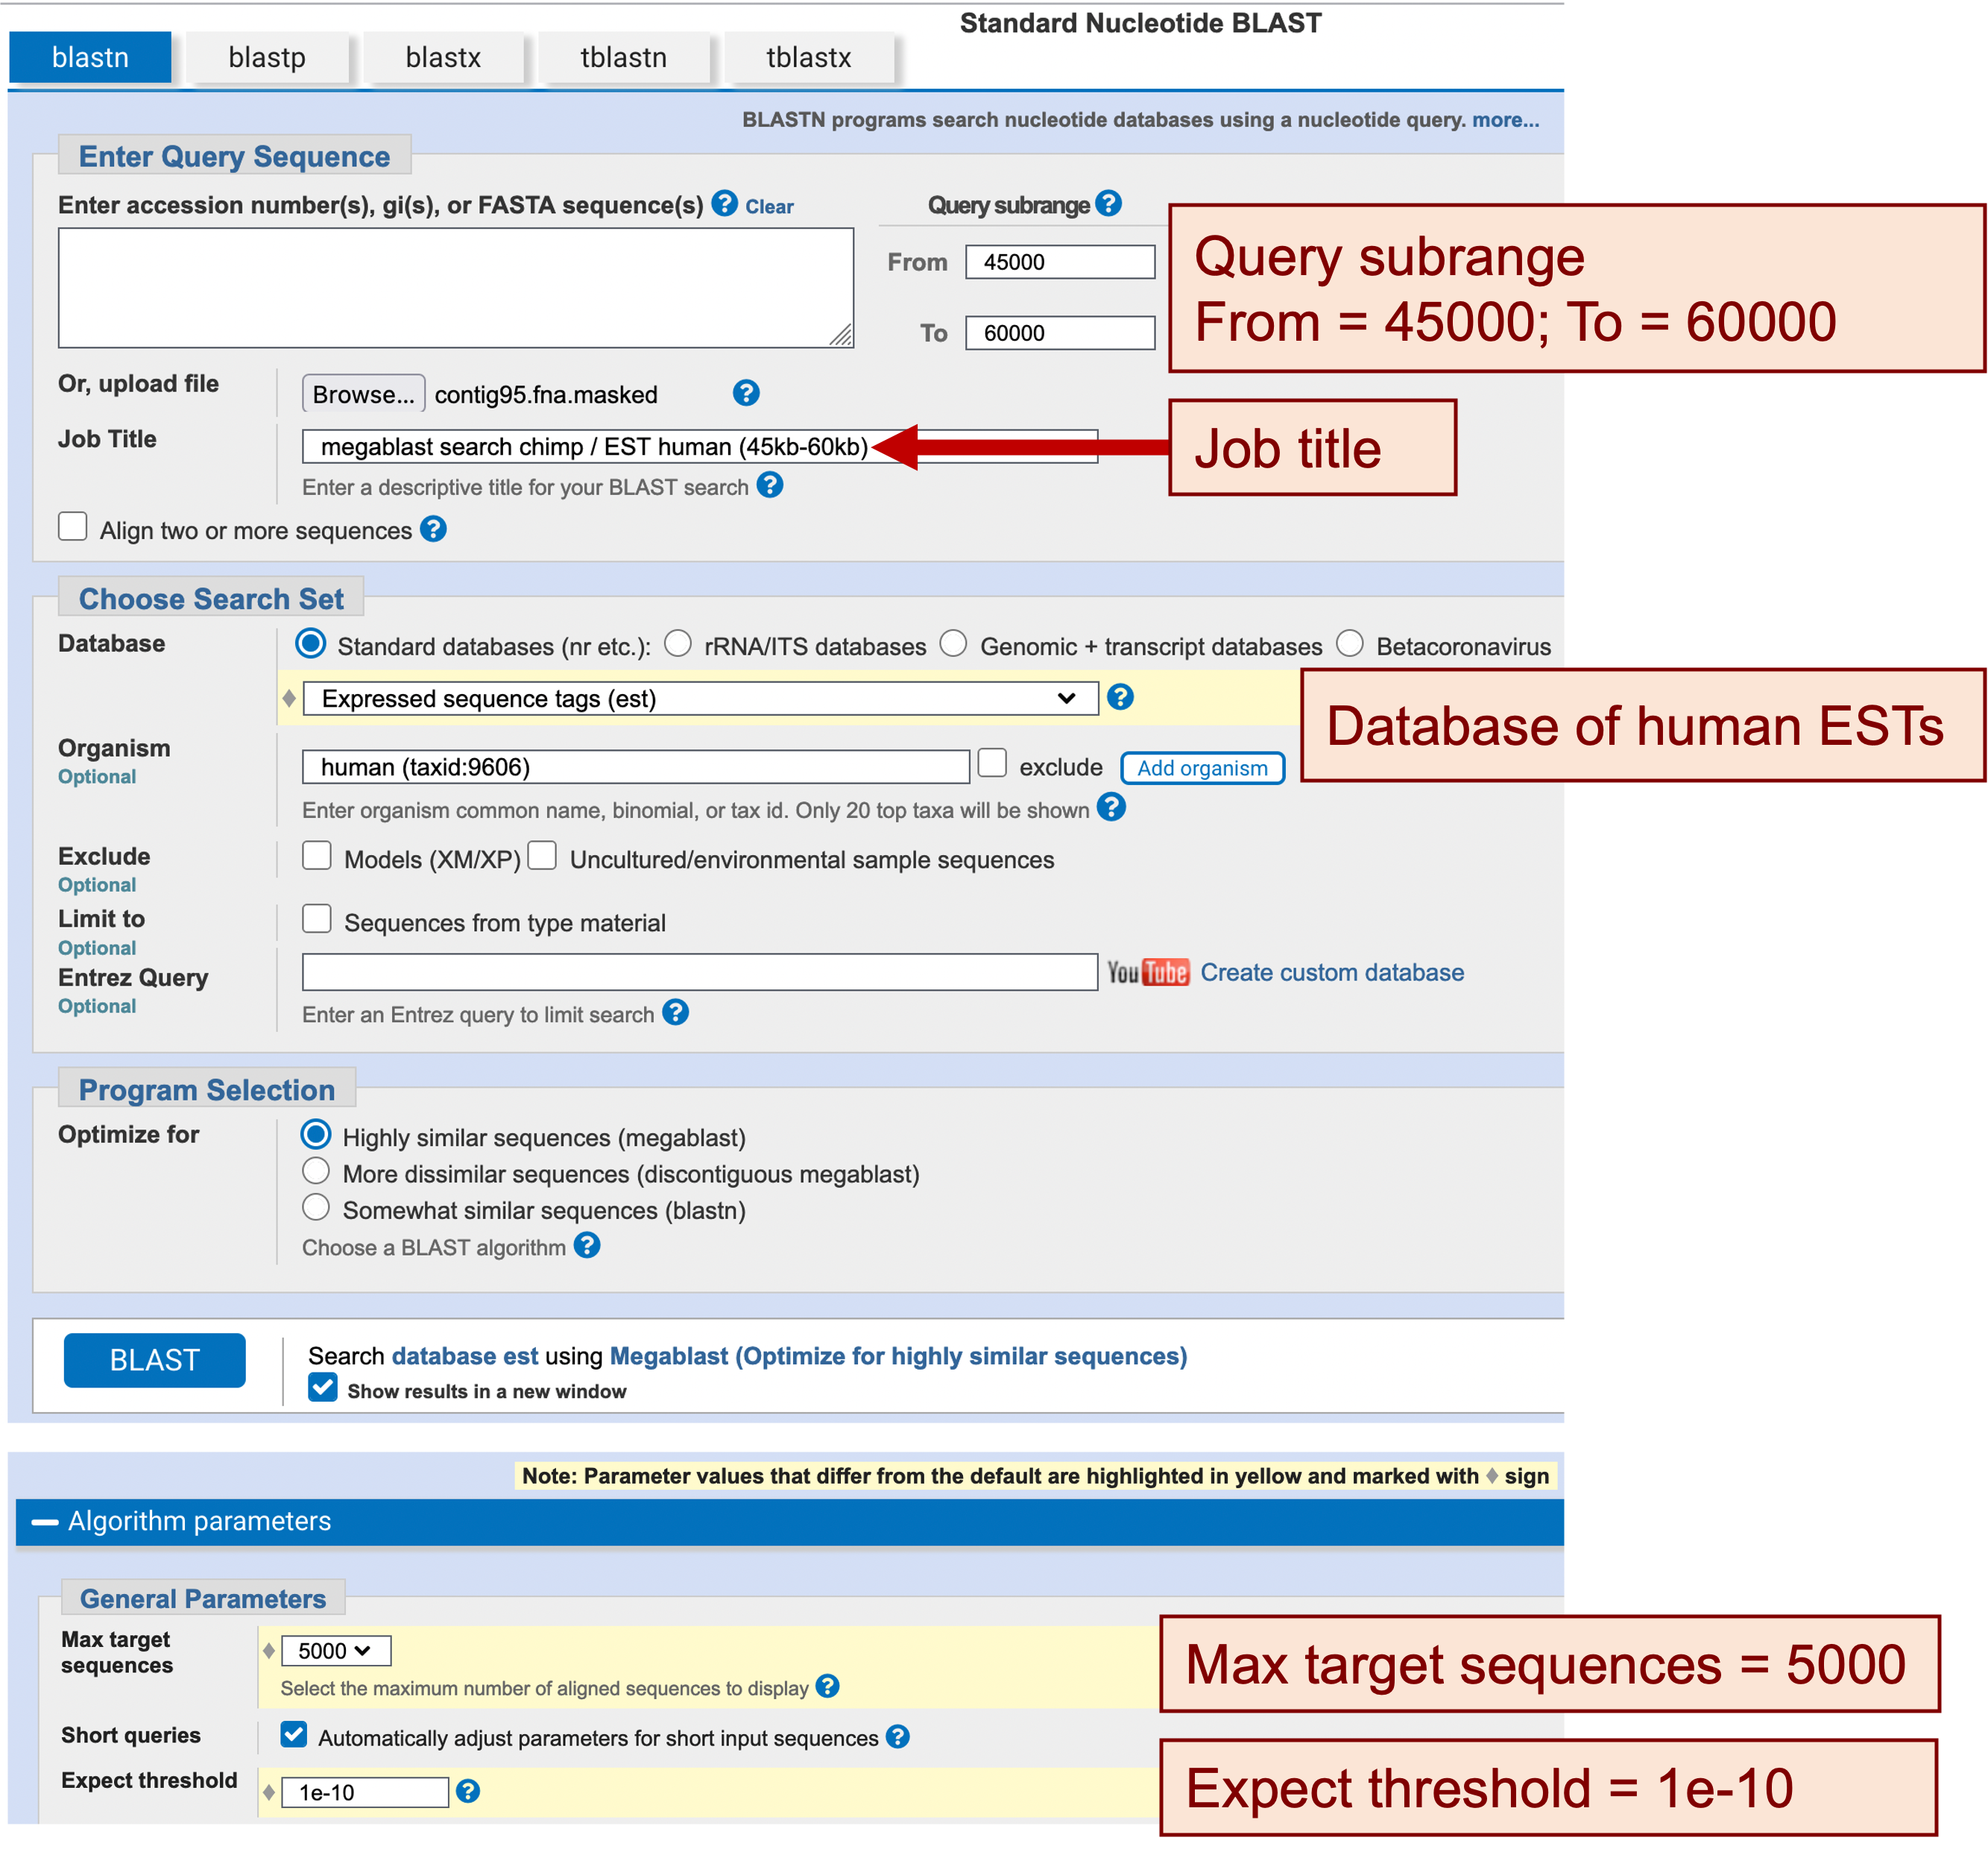Click help icon beside uploaded file name
Image resolution: width=1988 pixels, height=1855 pixels.
(x=746, y=393)
